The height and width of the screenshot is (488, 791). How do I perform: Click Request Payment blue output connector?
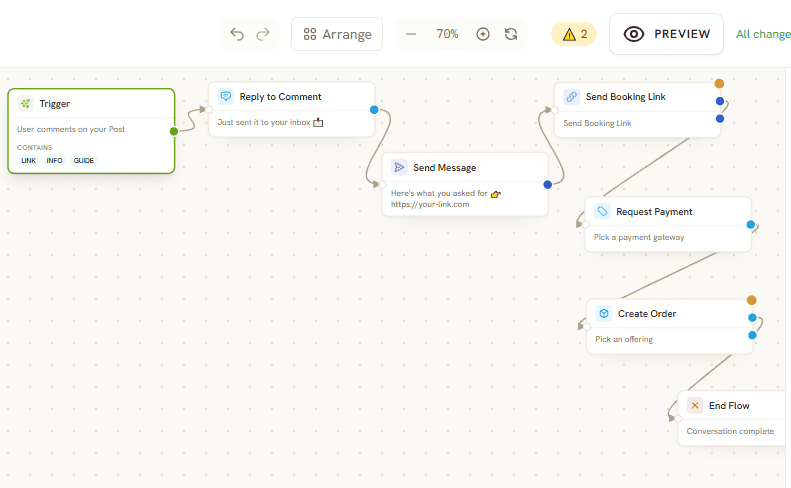pos(751,225)
